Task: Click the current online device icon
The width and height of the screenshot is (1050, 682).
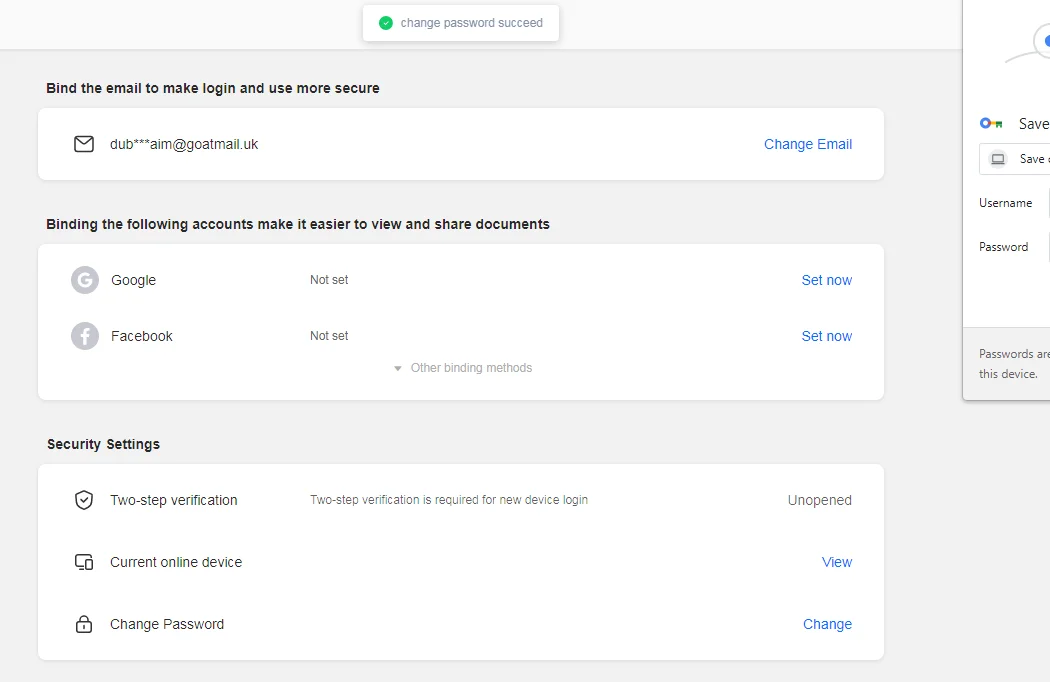Action: click(x=84, y=562)
